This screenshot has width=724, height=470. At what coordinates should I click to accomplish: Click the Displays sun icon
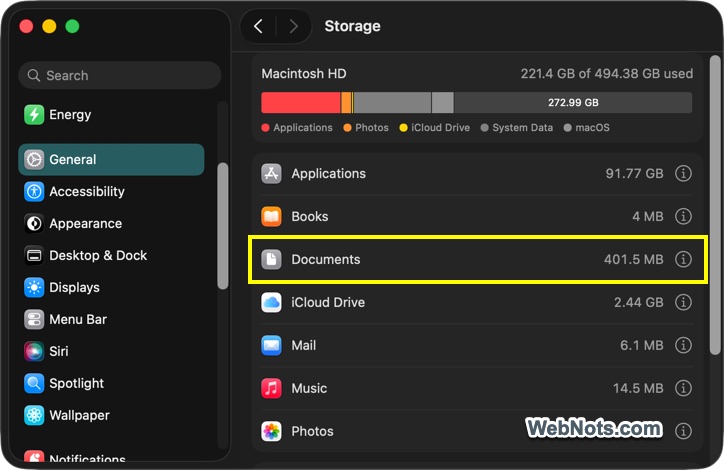click(x=34, y=287)
